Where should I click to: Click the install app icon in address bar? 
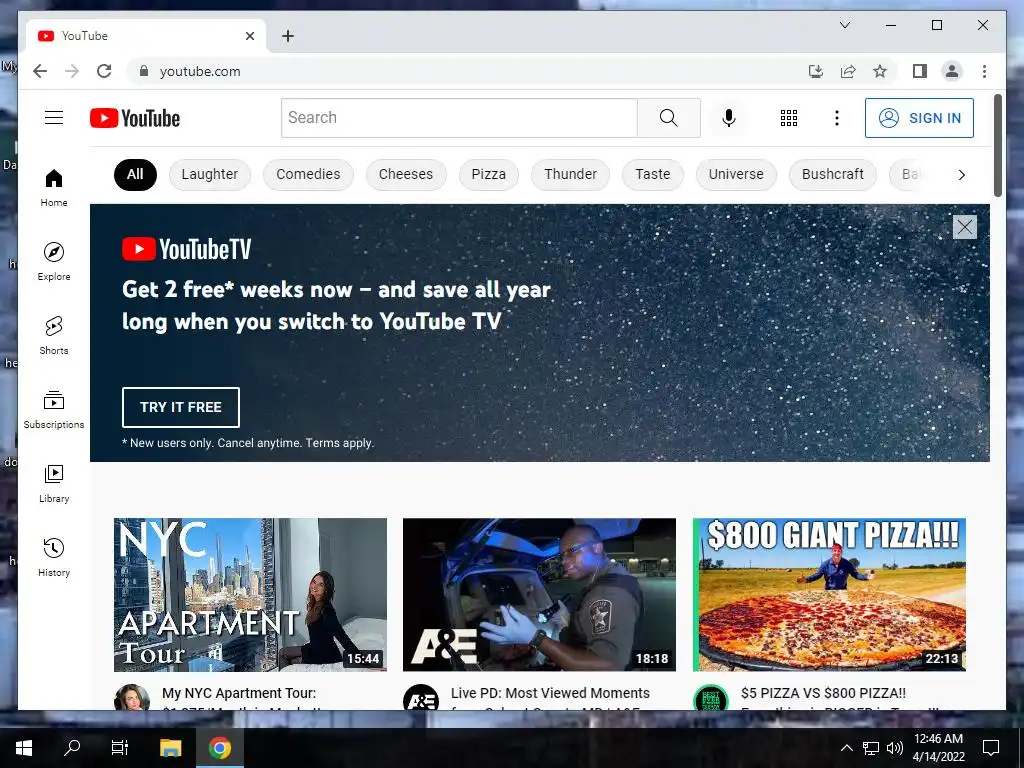click(x=815, y=71)
